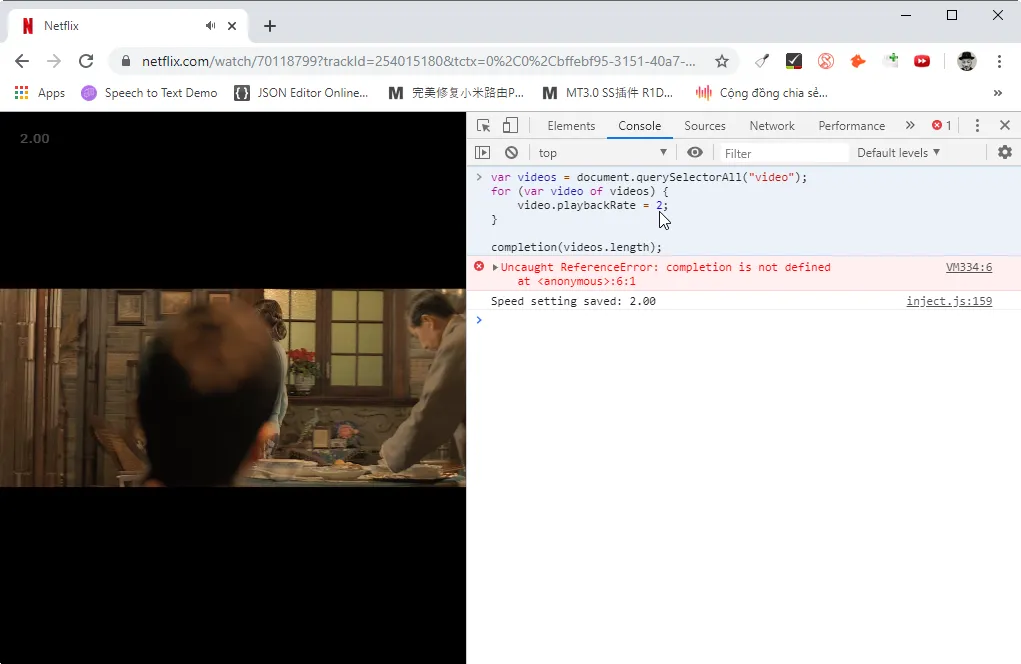The image size is (1021, 664).
Task: Close the Netflix browser tab
Action: (x=232, y=26)
